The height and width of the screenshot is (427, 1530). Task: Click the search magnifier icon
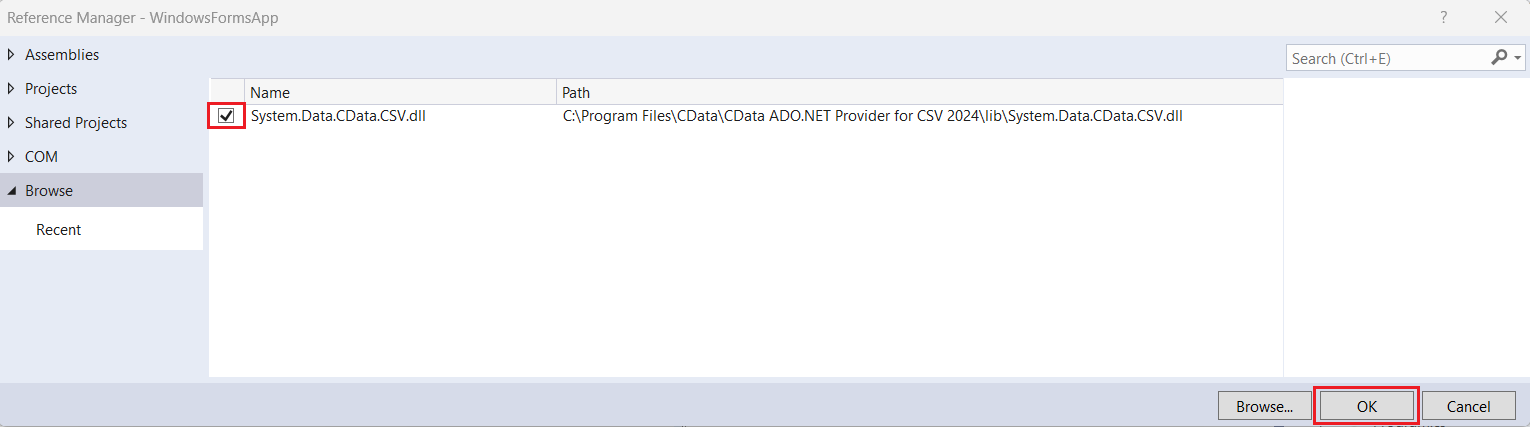[x=1498, y=58]
